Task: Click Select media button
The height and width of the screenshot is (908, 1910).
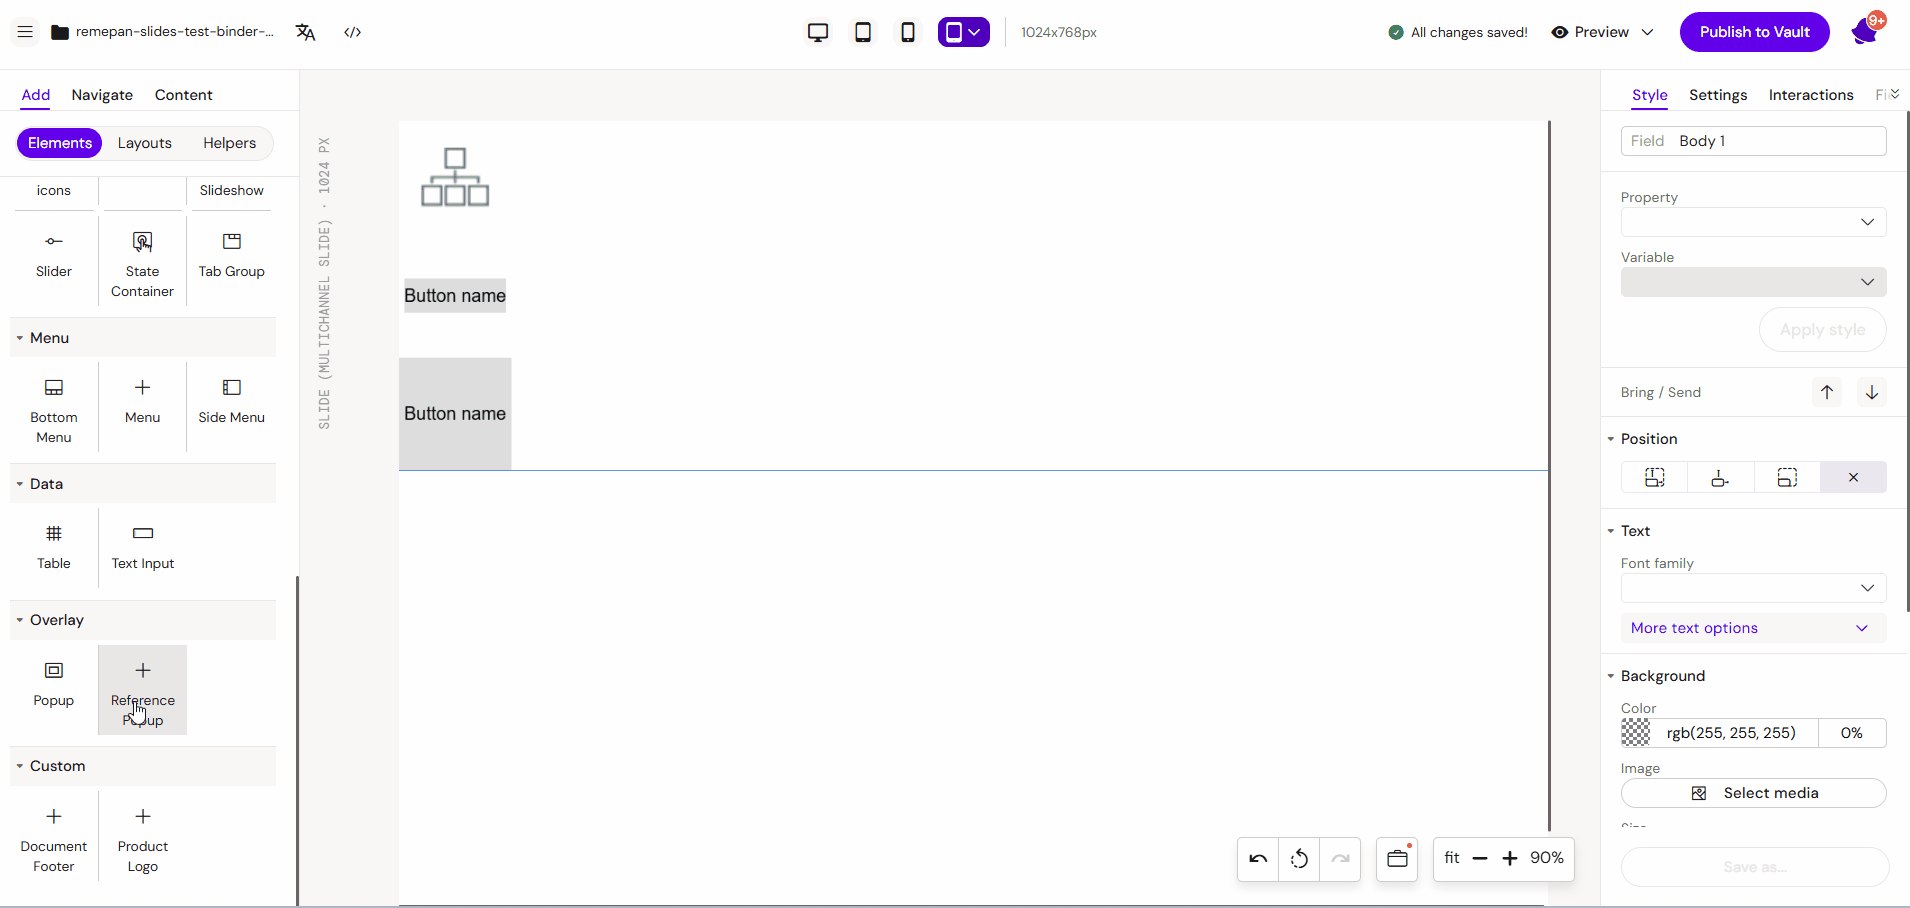Action: point(1753,793)
